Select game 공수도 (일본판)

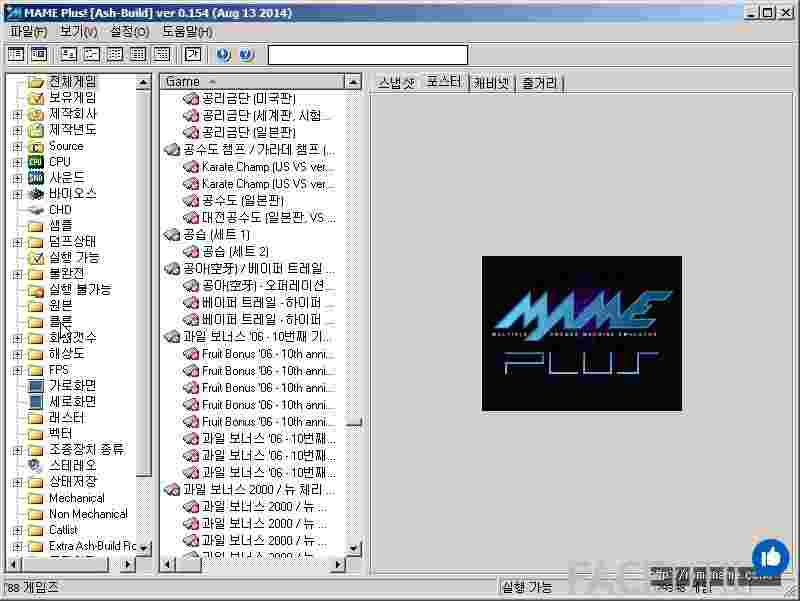point(243,200)
